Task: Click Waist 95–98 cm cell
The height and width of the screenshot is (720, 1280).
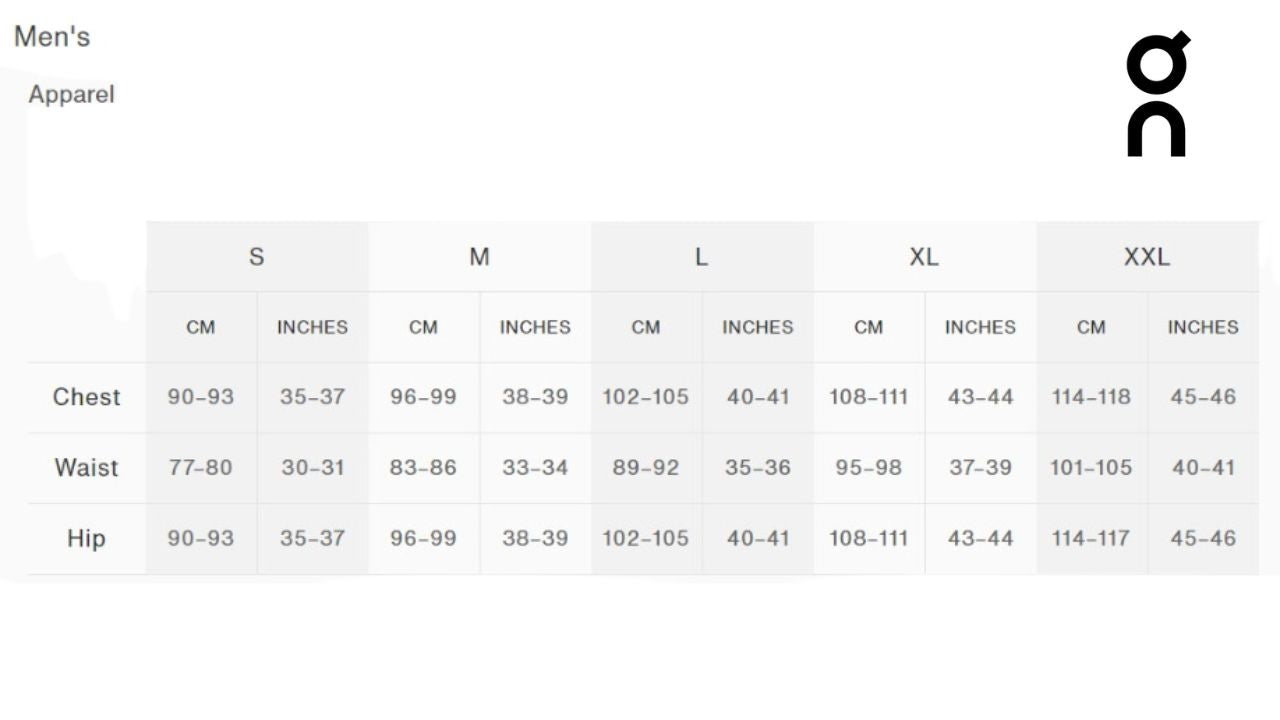Action: click(868, 467)
